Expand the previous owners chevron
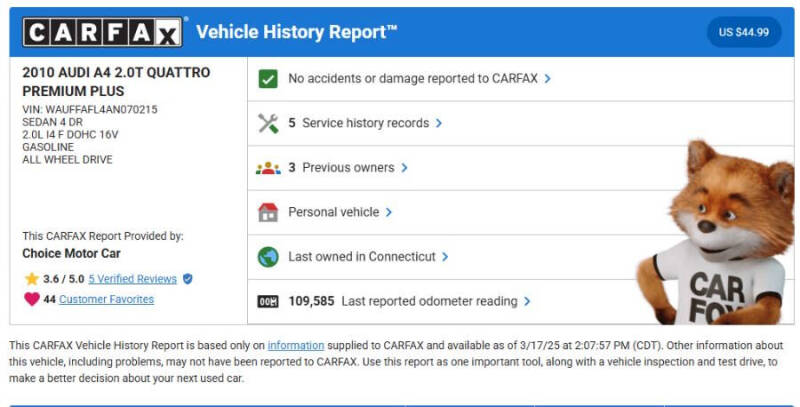The image size is (800, 407). coord(404,168)
